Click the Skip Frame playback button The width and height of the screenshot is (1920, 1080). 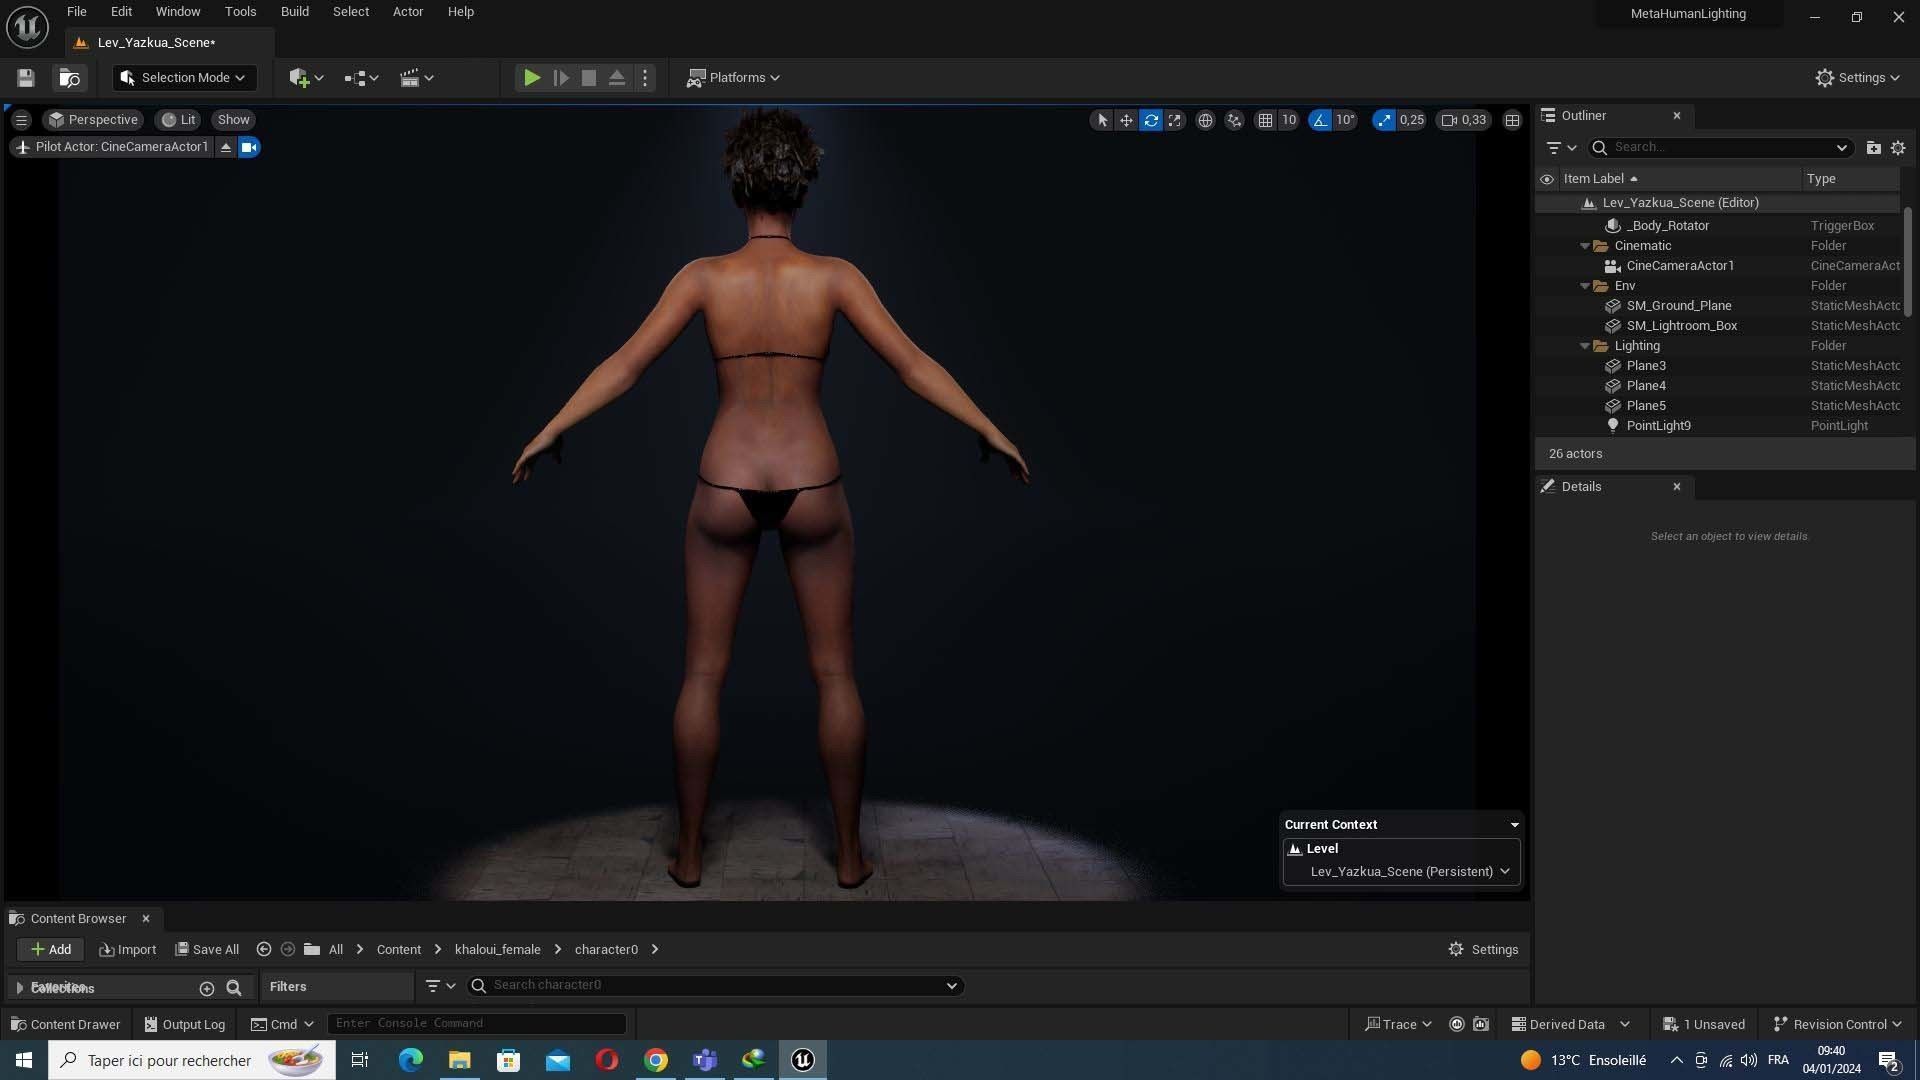561,78
